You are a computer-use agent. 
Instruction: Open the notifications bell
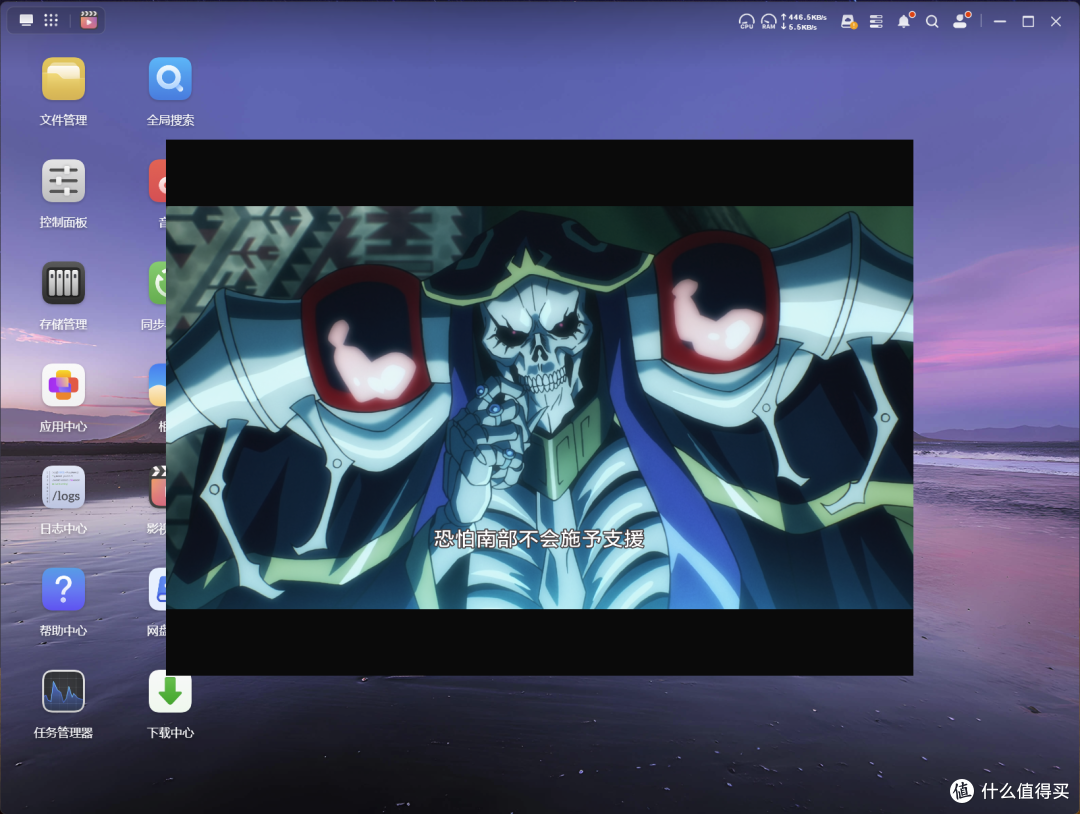(x=904, y=21)
